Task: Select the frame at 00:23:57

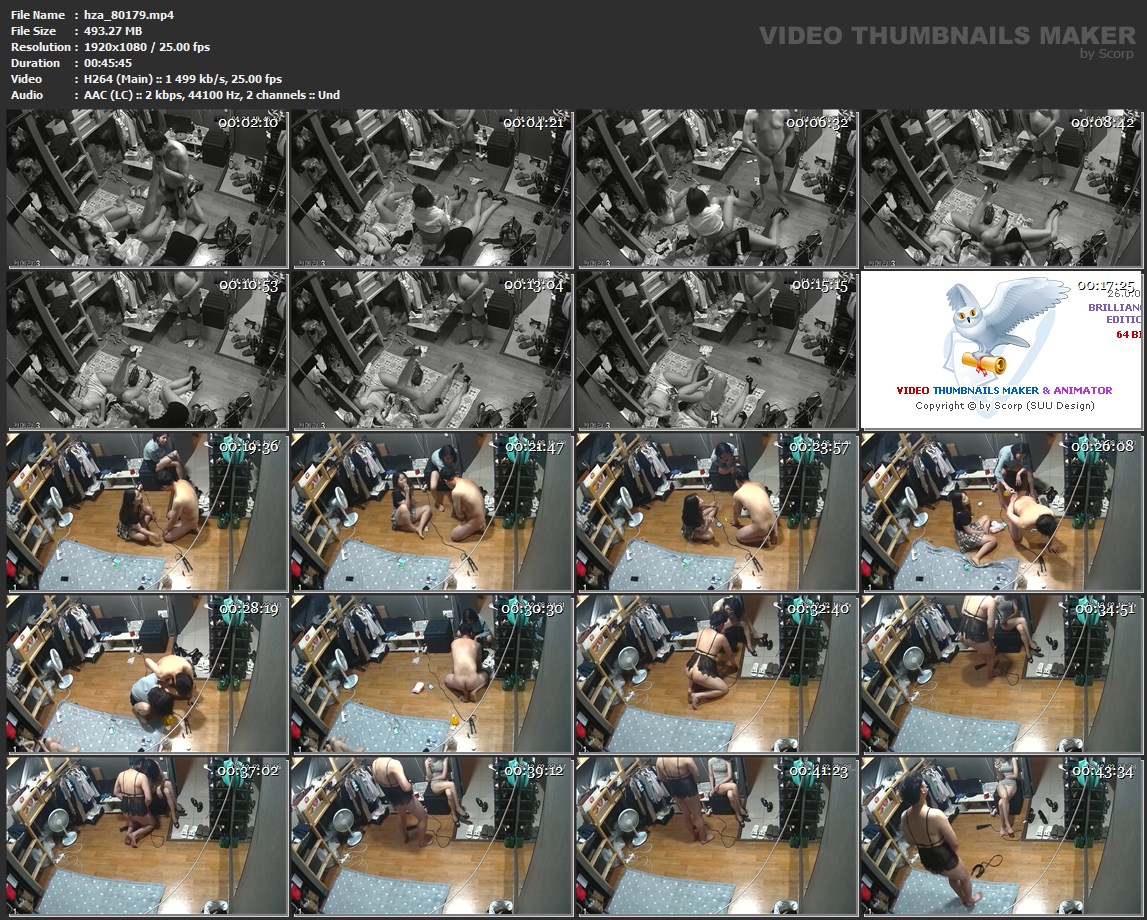Action: (716, 512)
